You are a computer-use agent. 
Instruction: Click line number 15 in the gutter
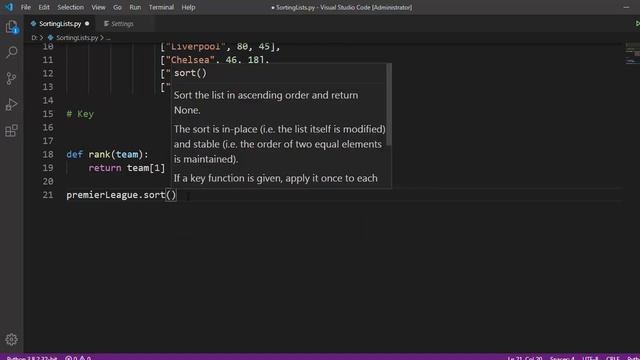[x=48, y=114]
